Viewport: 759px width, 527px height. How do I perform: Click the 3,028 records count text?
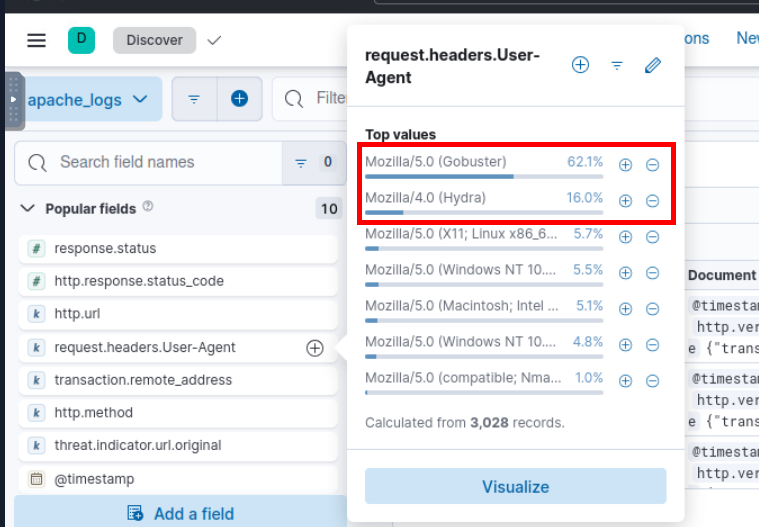[x=489, y=423]
